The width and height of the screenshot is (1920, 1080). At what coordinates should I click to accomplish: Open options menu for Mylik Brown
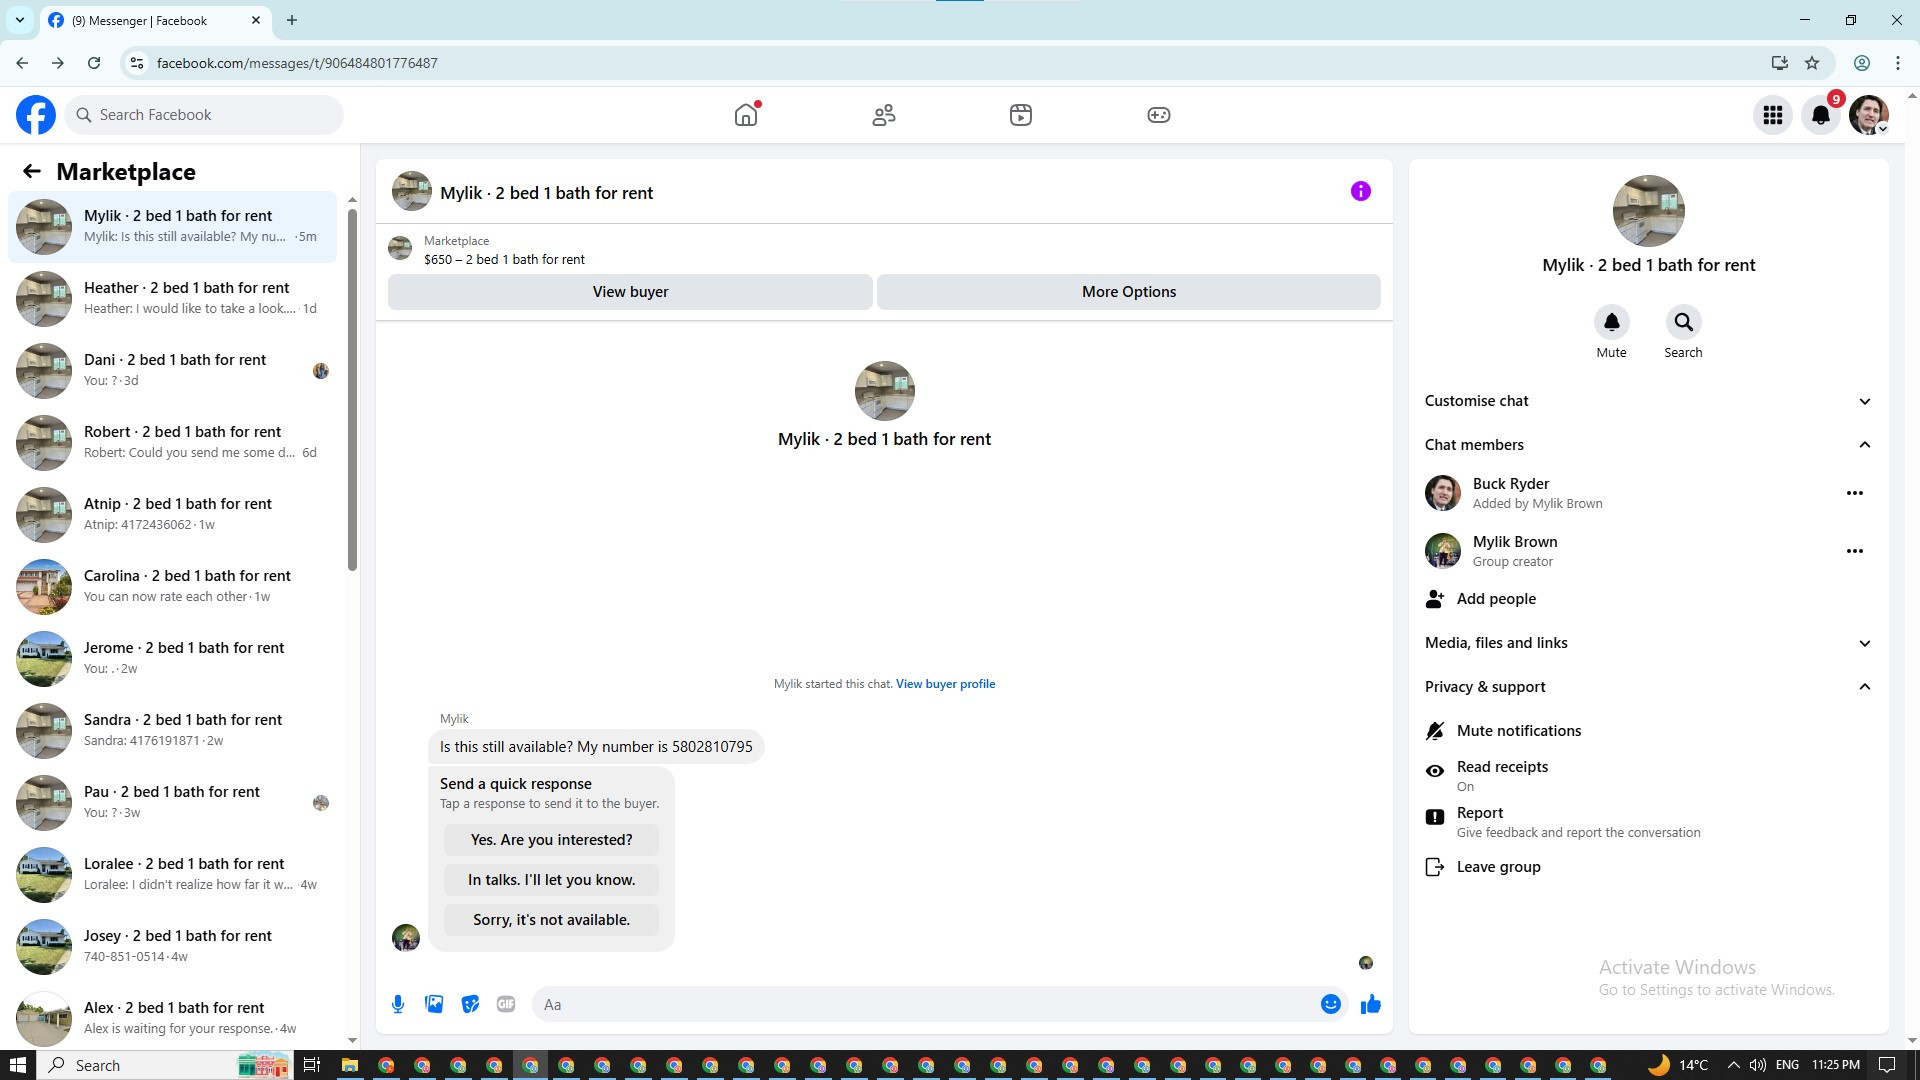tap(1854, 551)
